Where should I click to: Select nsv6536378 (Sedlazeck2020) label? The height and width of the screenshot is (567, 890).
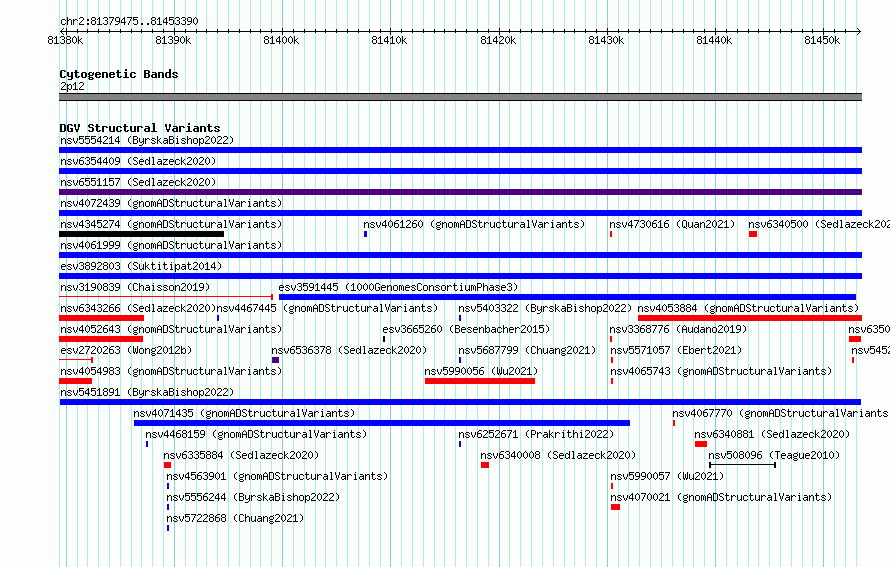pos(349,350)
